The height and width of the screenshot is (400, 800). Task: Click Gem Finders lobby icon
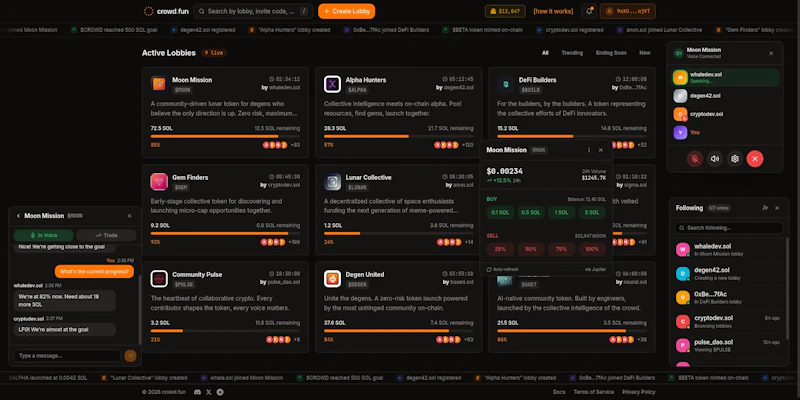(159, 182)
